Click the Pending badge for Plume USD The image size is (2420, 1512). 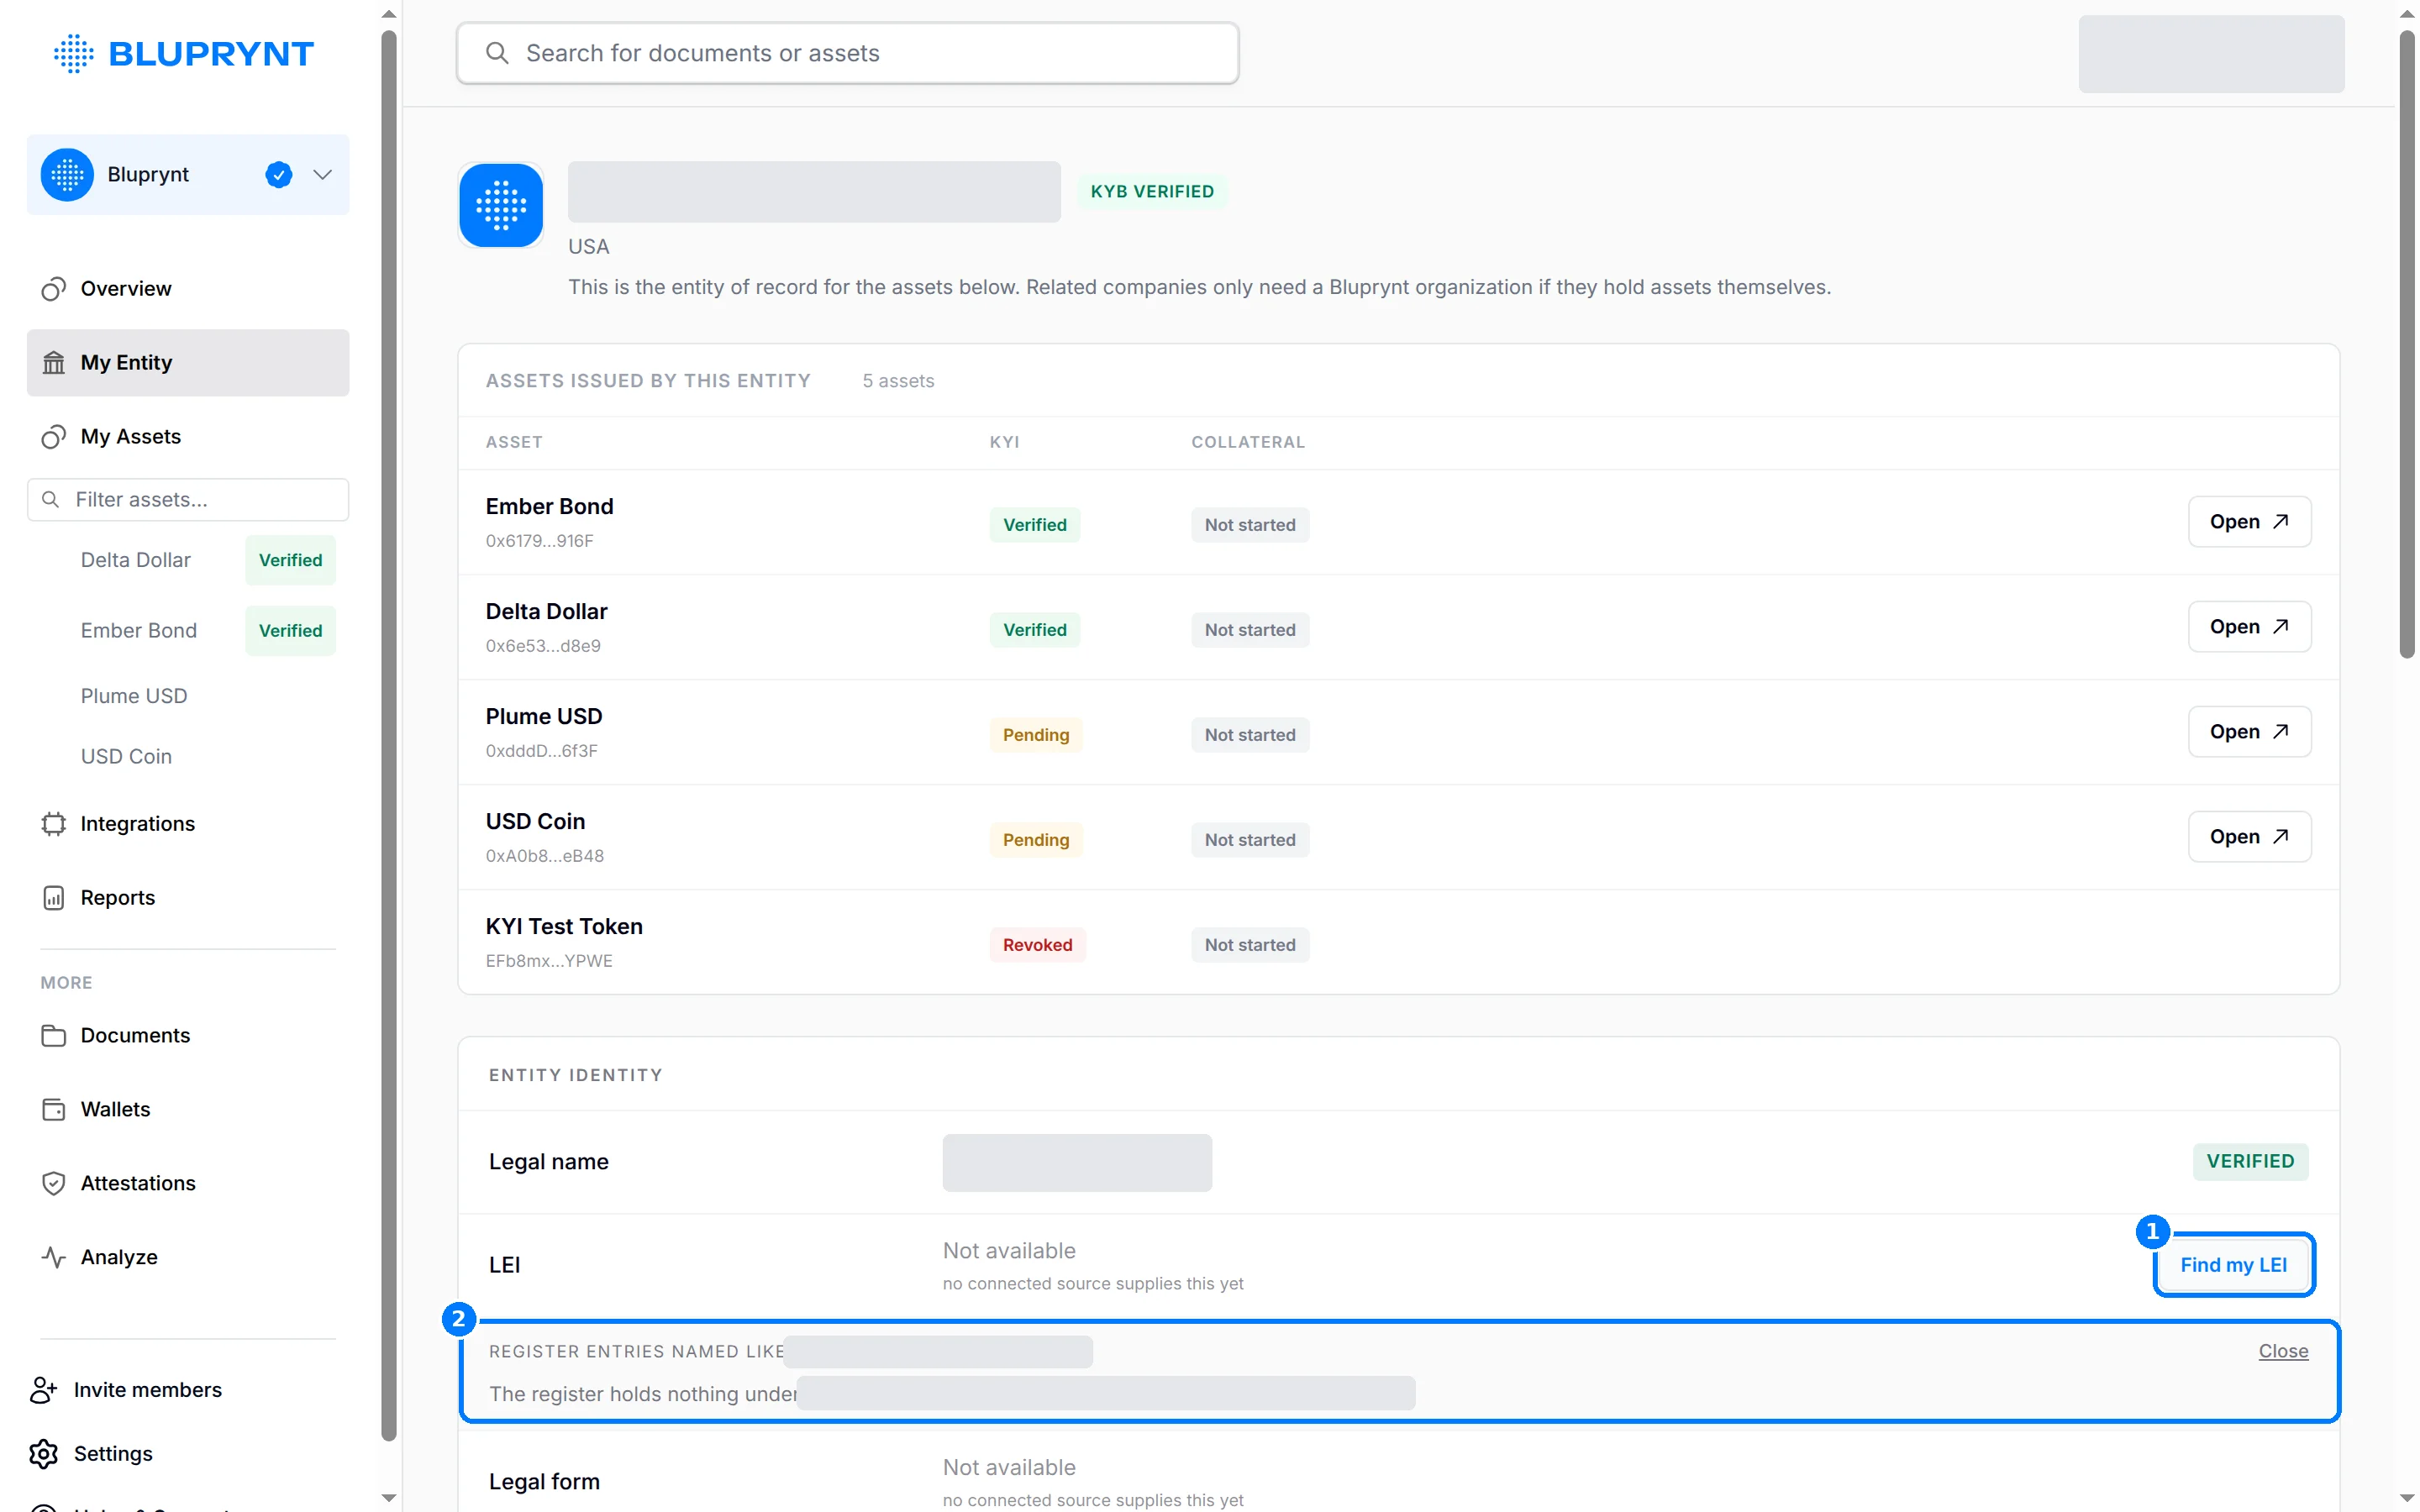[x=1036, y=736]
